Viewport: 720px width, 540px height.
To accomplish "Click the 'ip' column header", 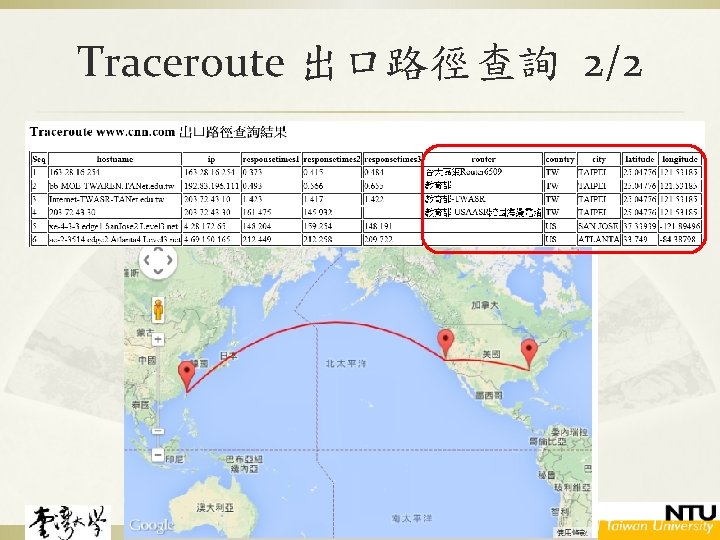I will tap(211, 159).
